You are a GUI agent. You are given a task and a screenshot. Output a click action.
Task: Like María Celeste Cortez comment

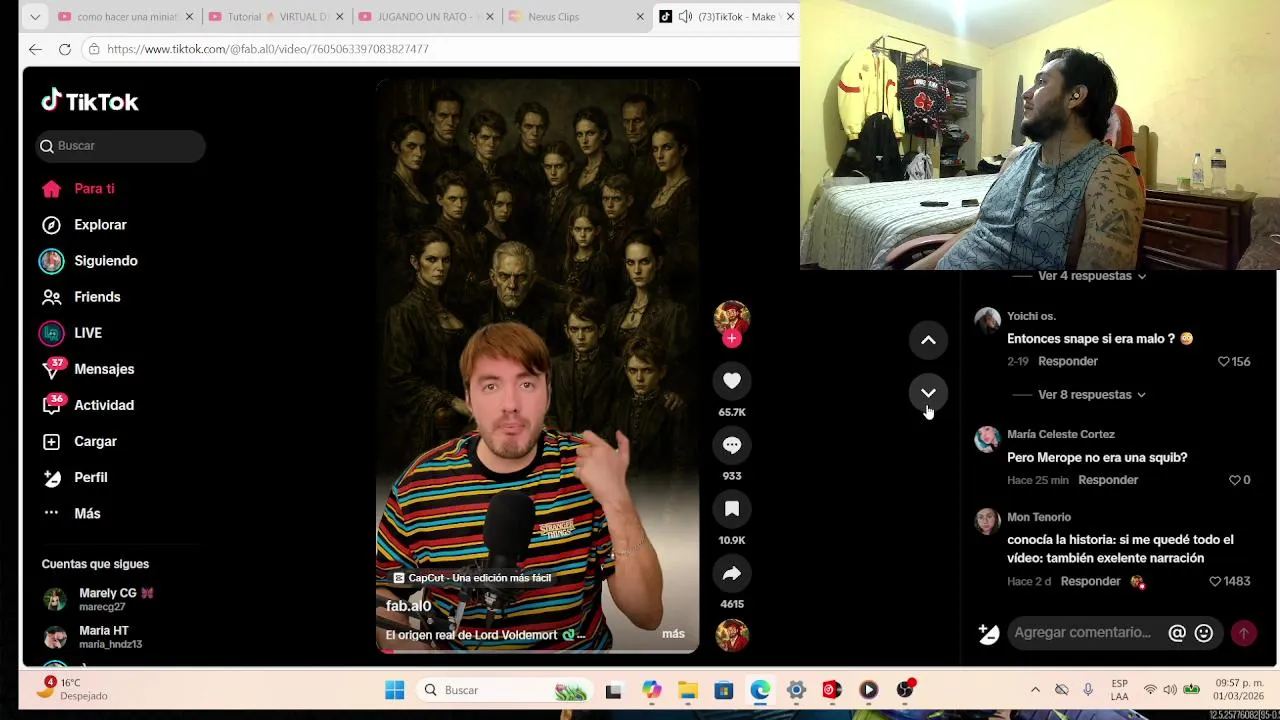pyautogui.click(x=1234, y=480)
